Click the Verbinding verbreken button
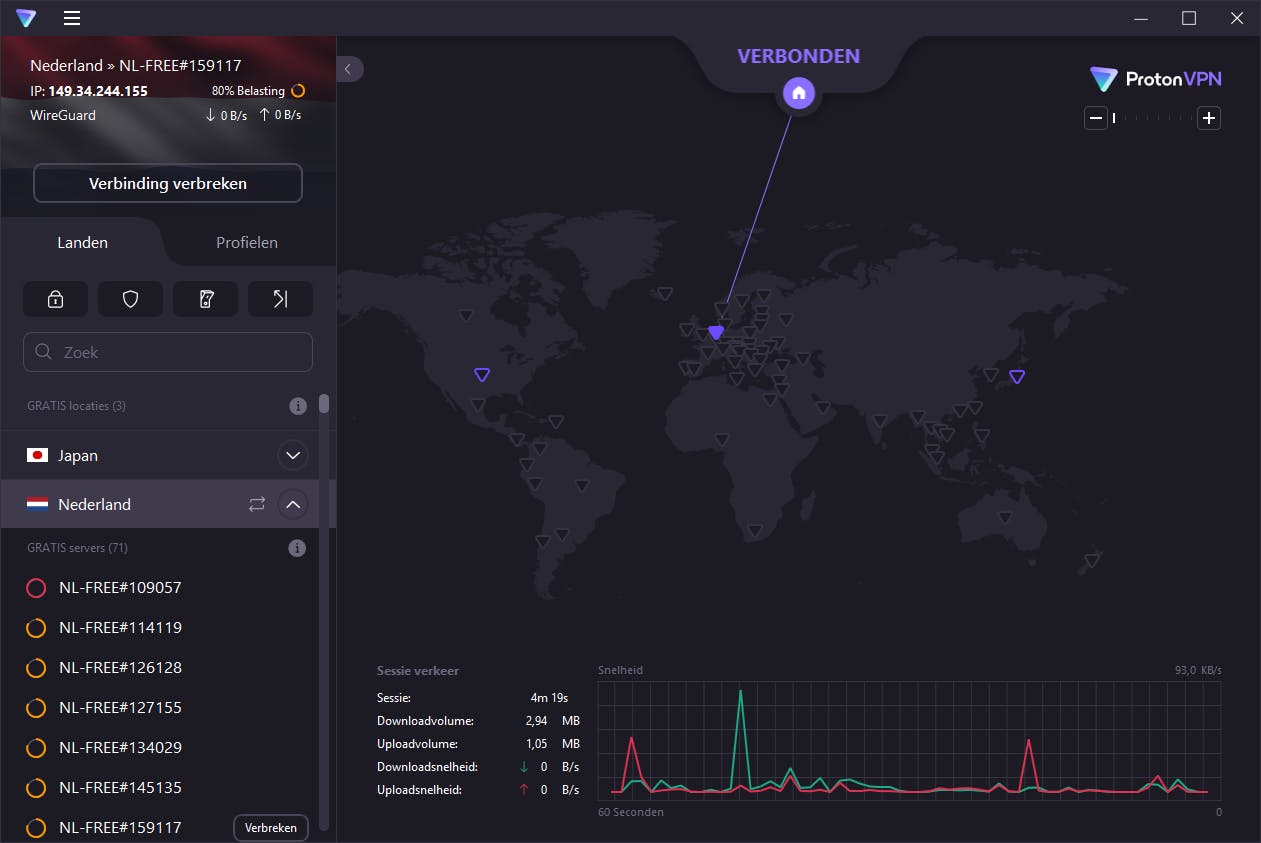The width and height of the screenshot is (1261, 843). 168,183
